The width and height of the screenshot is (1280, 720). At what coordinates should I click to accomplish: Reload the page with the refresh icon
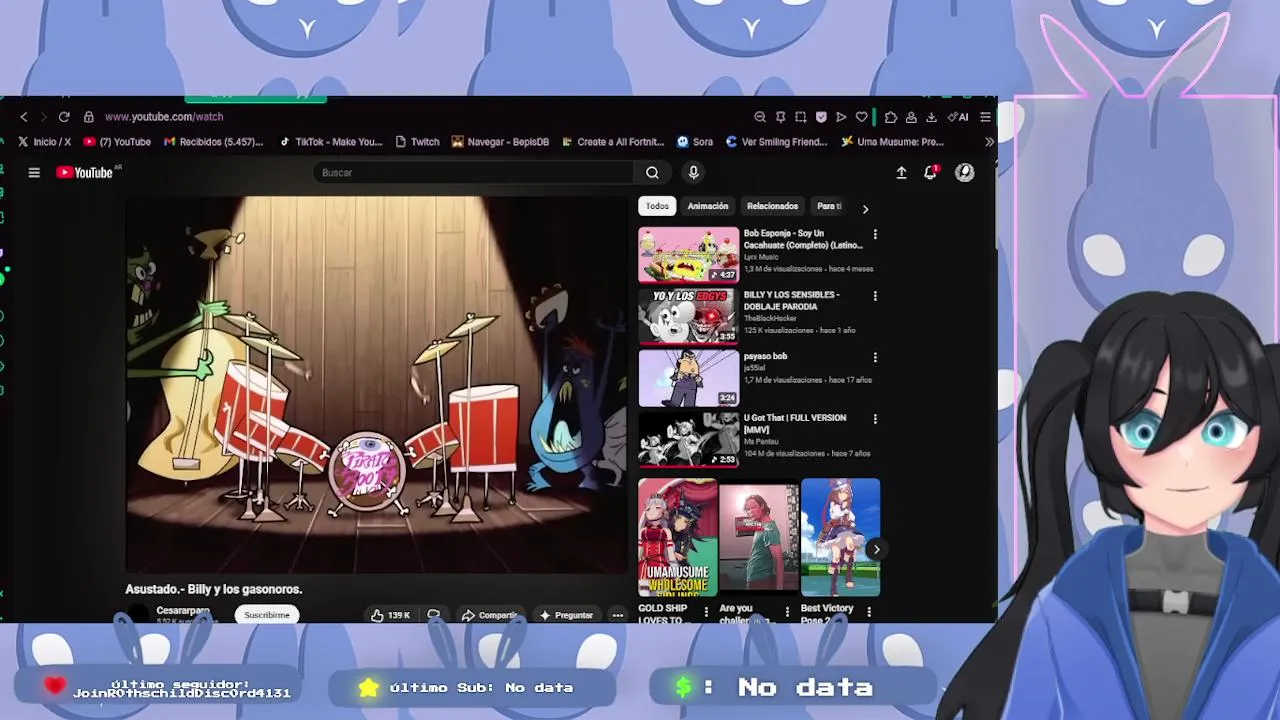point(64,117)
